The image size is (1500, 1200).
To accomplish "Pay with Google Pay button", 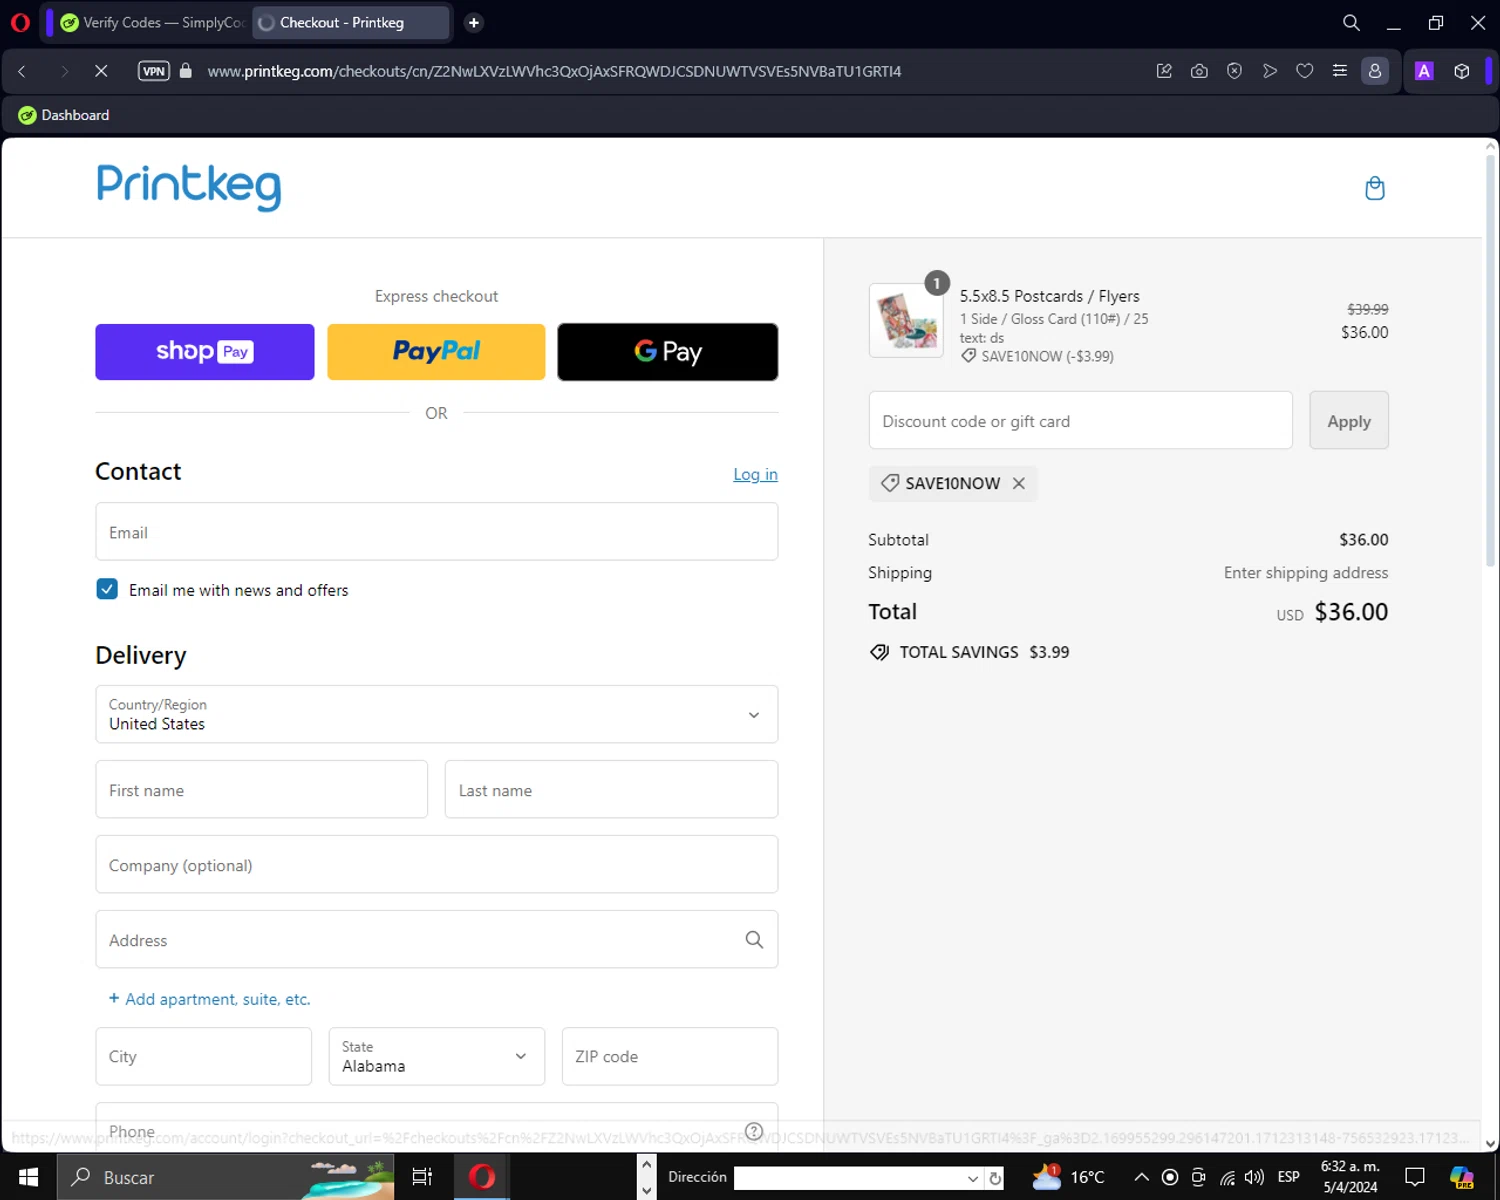I will point(668,351).
